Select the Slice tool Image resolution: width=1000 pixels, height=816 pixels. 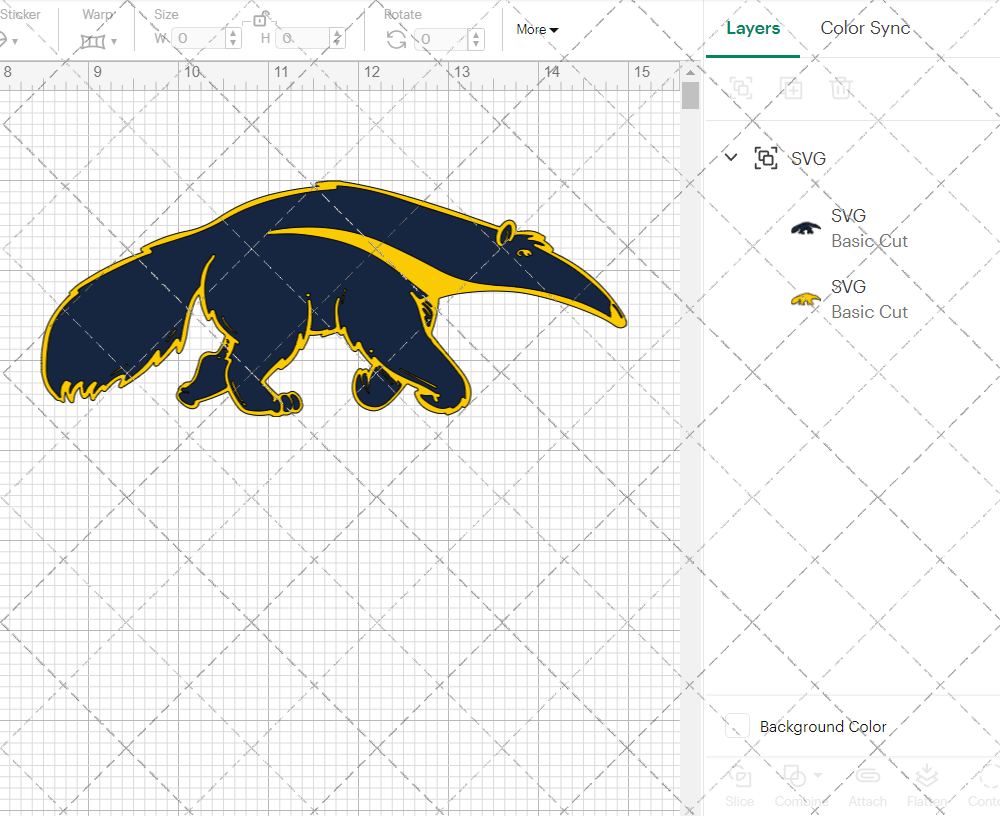739,786
